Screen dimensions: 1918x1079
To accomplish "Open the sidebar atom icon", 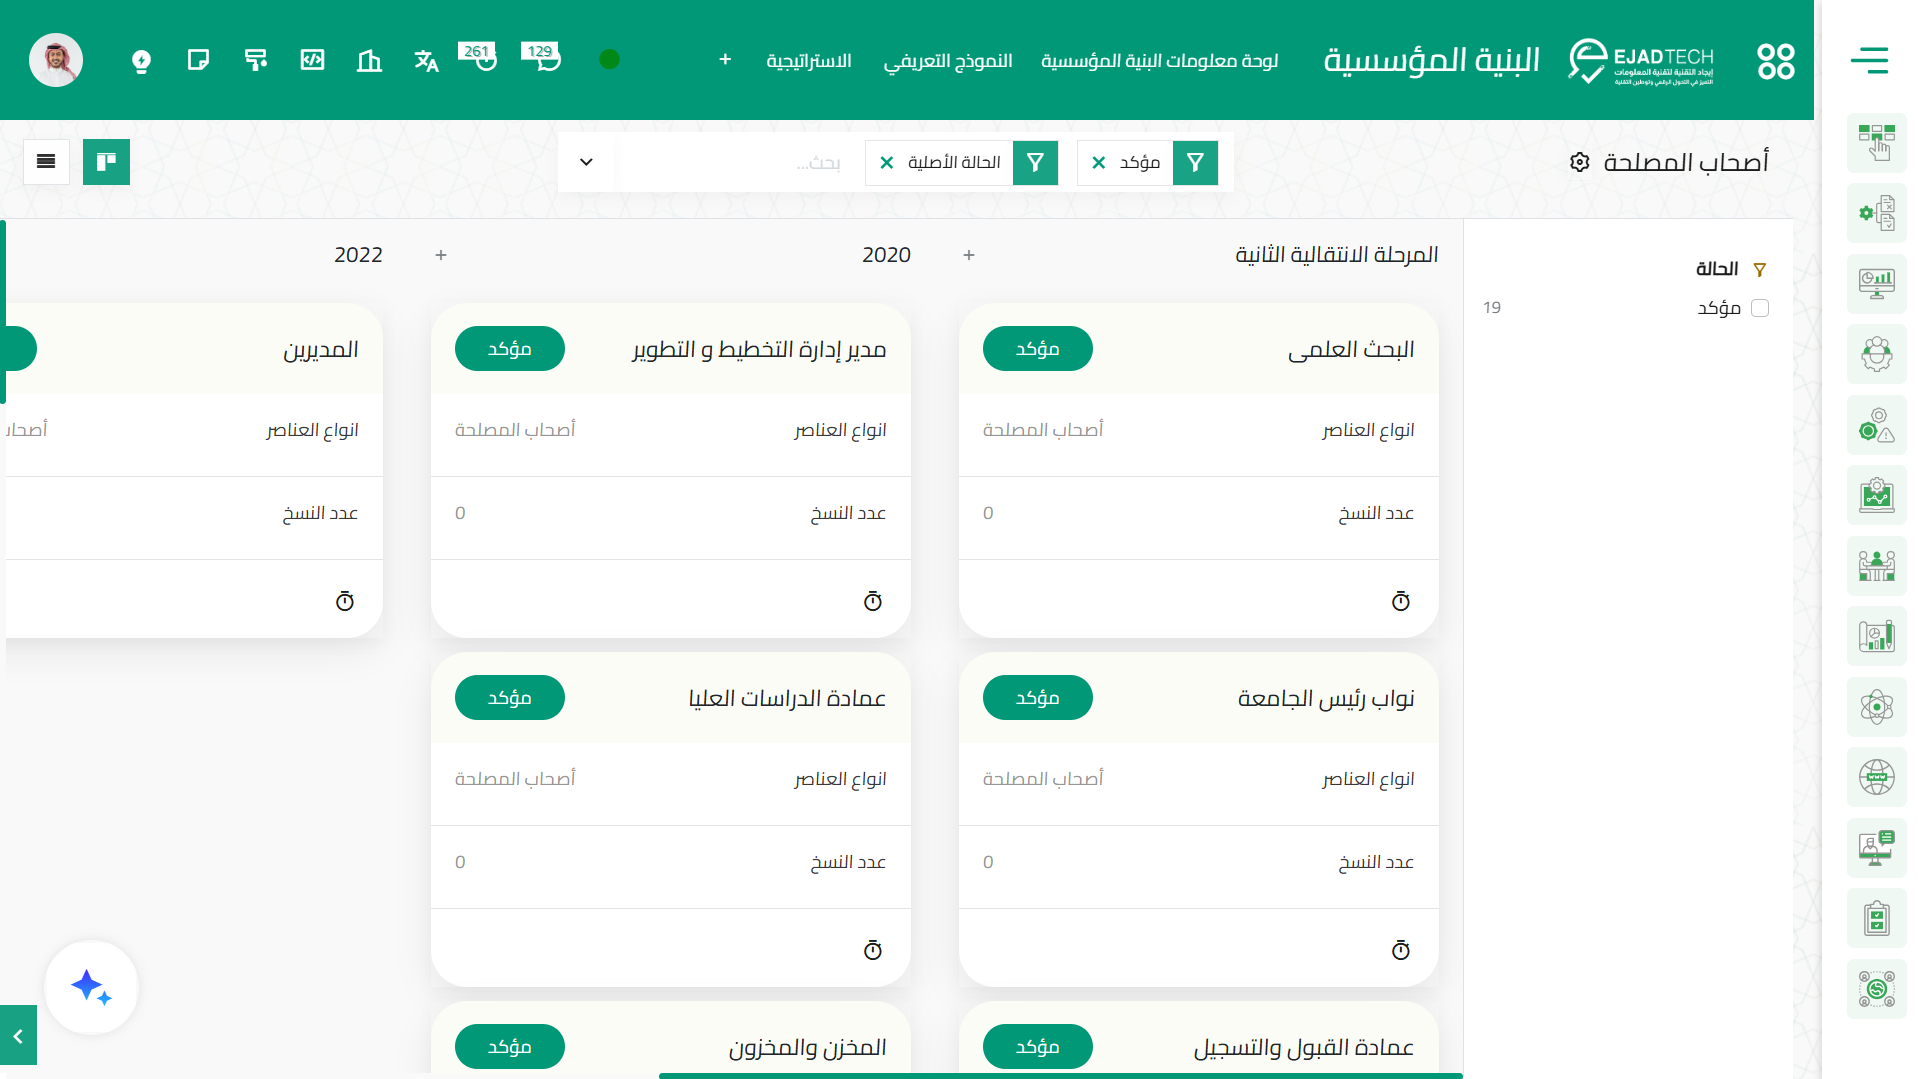I will 1877,707.
